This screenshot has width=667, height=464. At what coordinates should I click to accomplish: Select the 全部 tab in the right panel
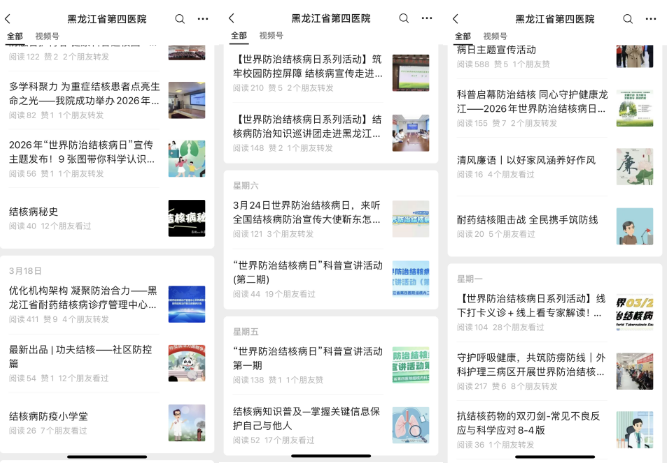(463, 36)
